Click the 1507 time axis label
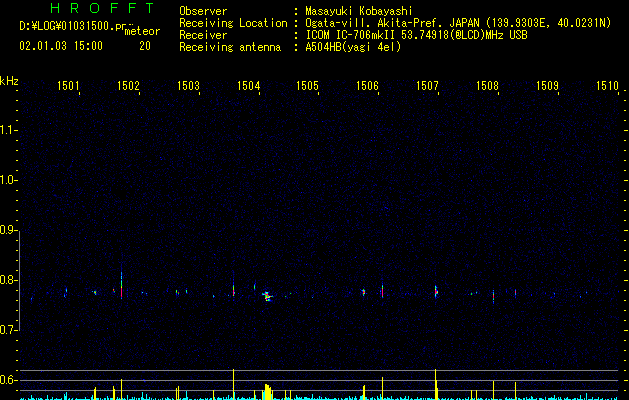 click(427, 85)
